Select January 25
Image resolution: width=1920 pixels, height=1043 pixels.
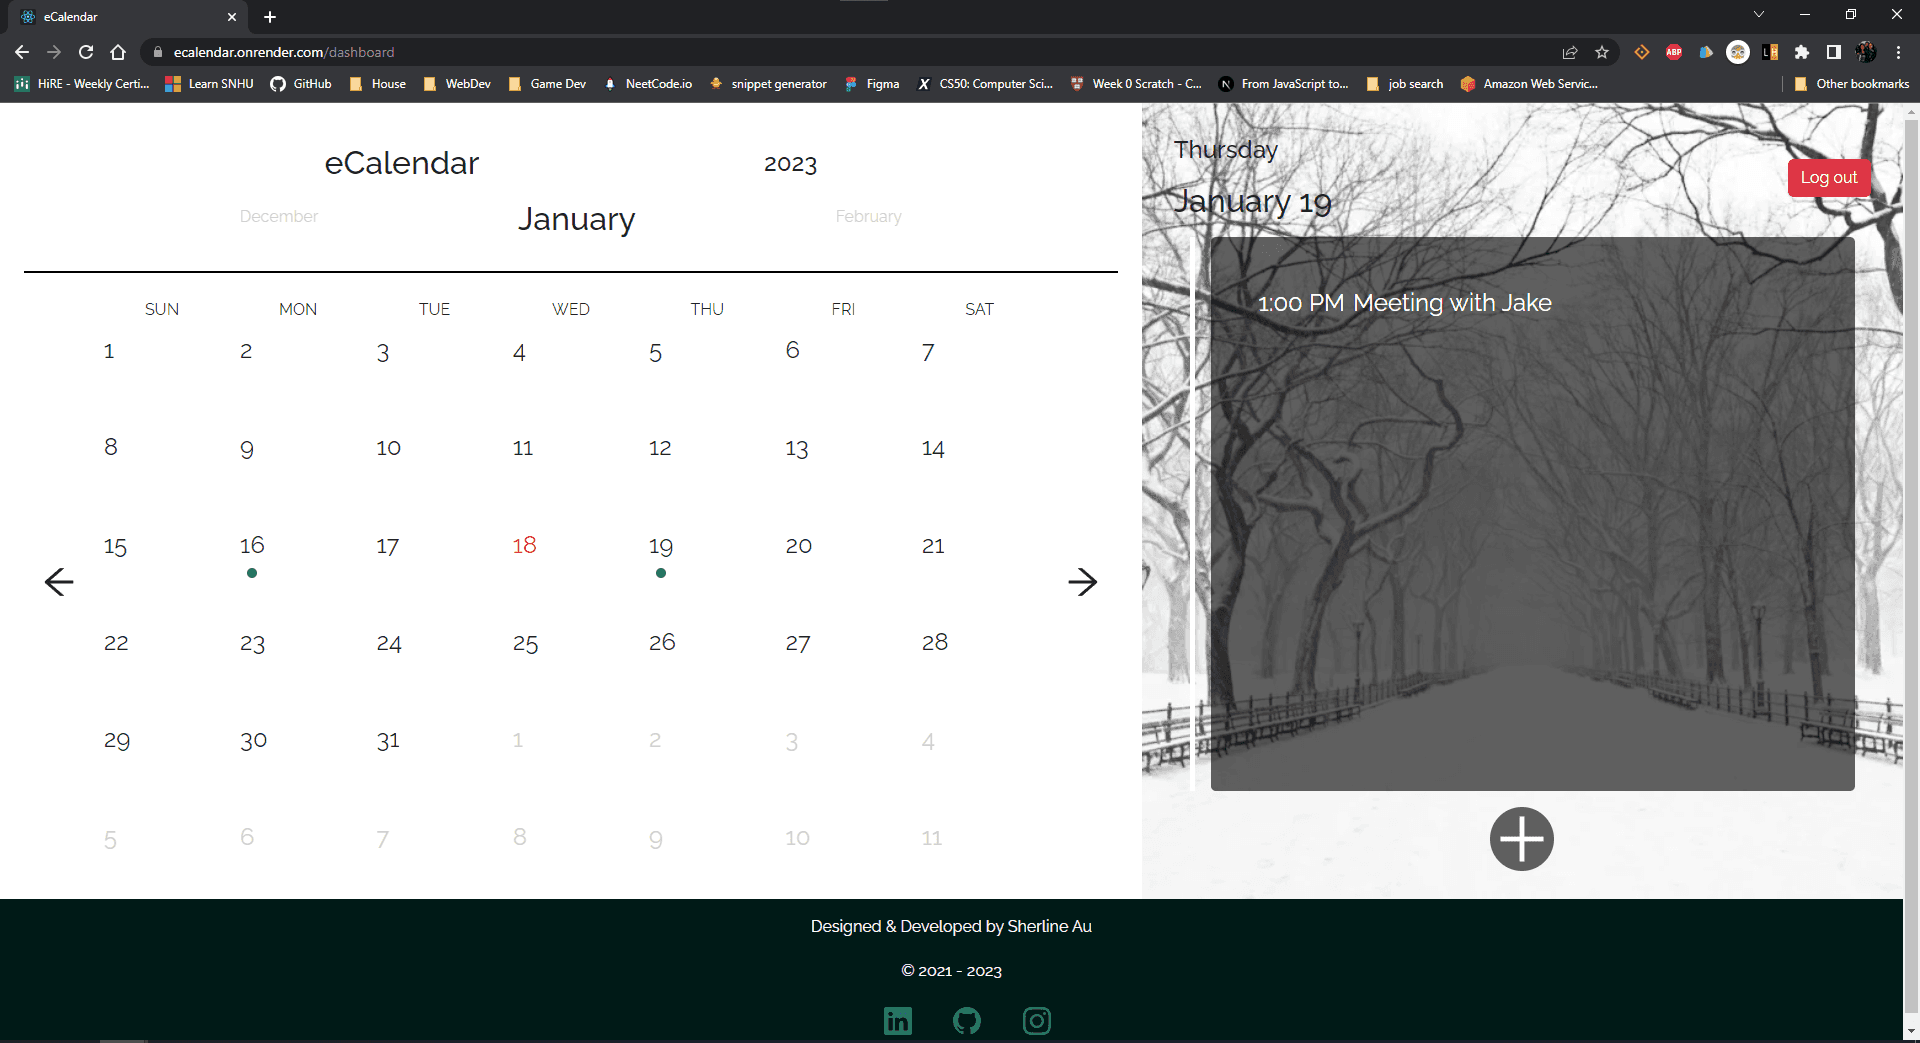click(x=525, y=644)
